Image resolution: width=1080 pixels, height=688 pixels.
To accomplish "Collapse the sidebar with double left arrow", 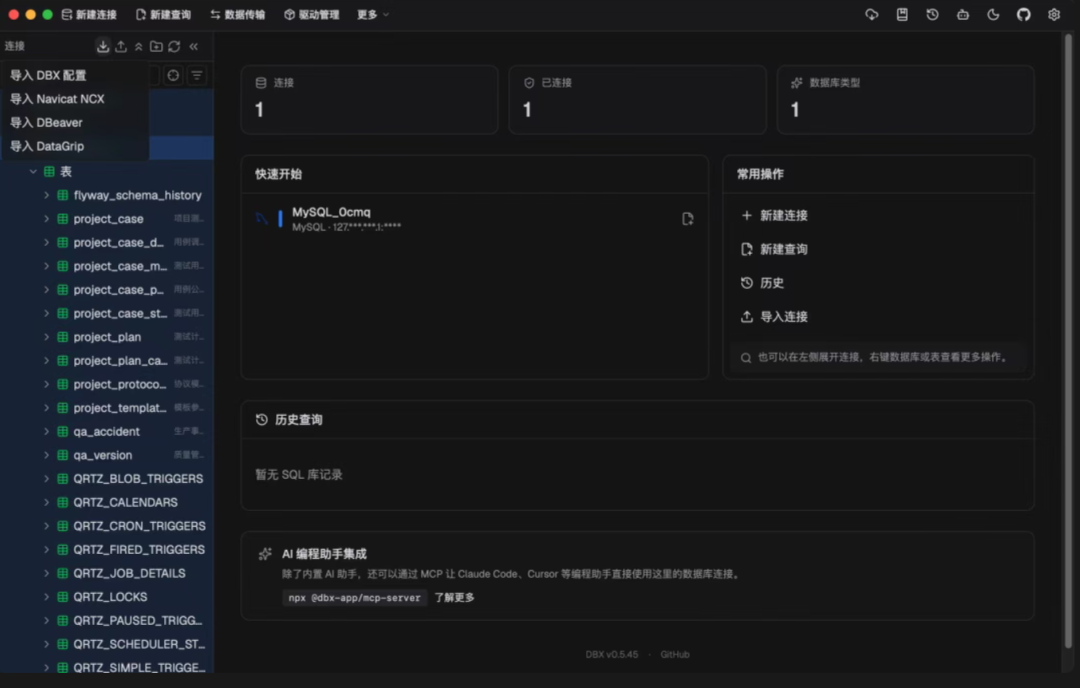I will pyautogui.click(x=194, y=46).
